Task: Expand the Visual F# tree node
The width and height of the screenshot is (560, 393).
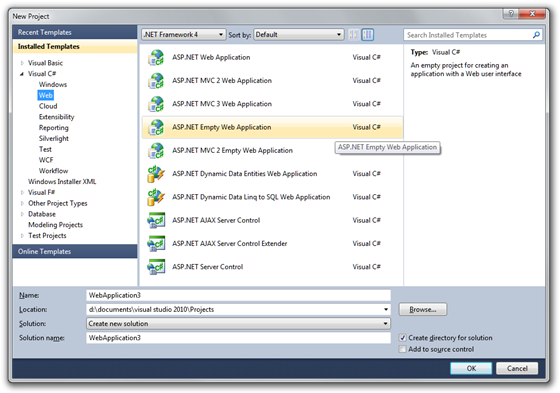Action: (x=22, y=193)
